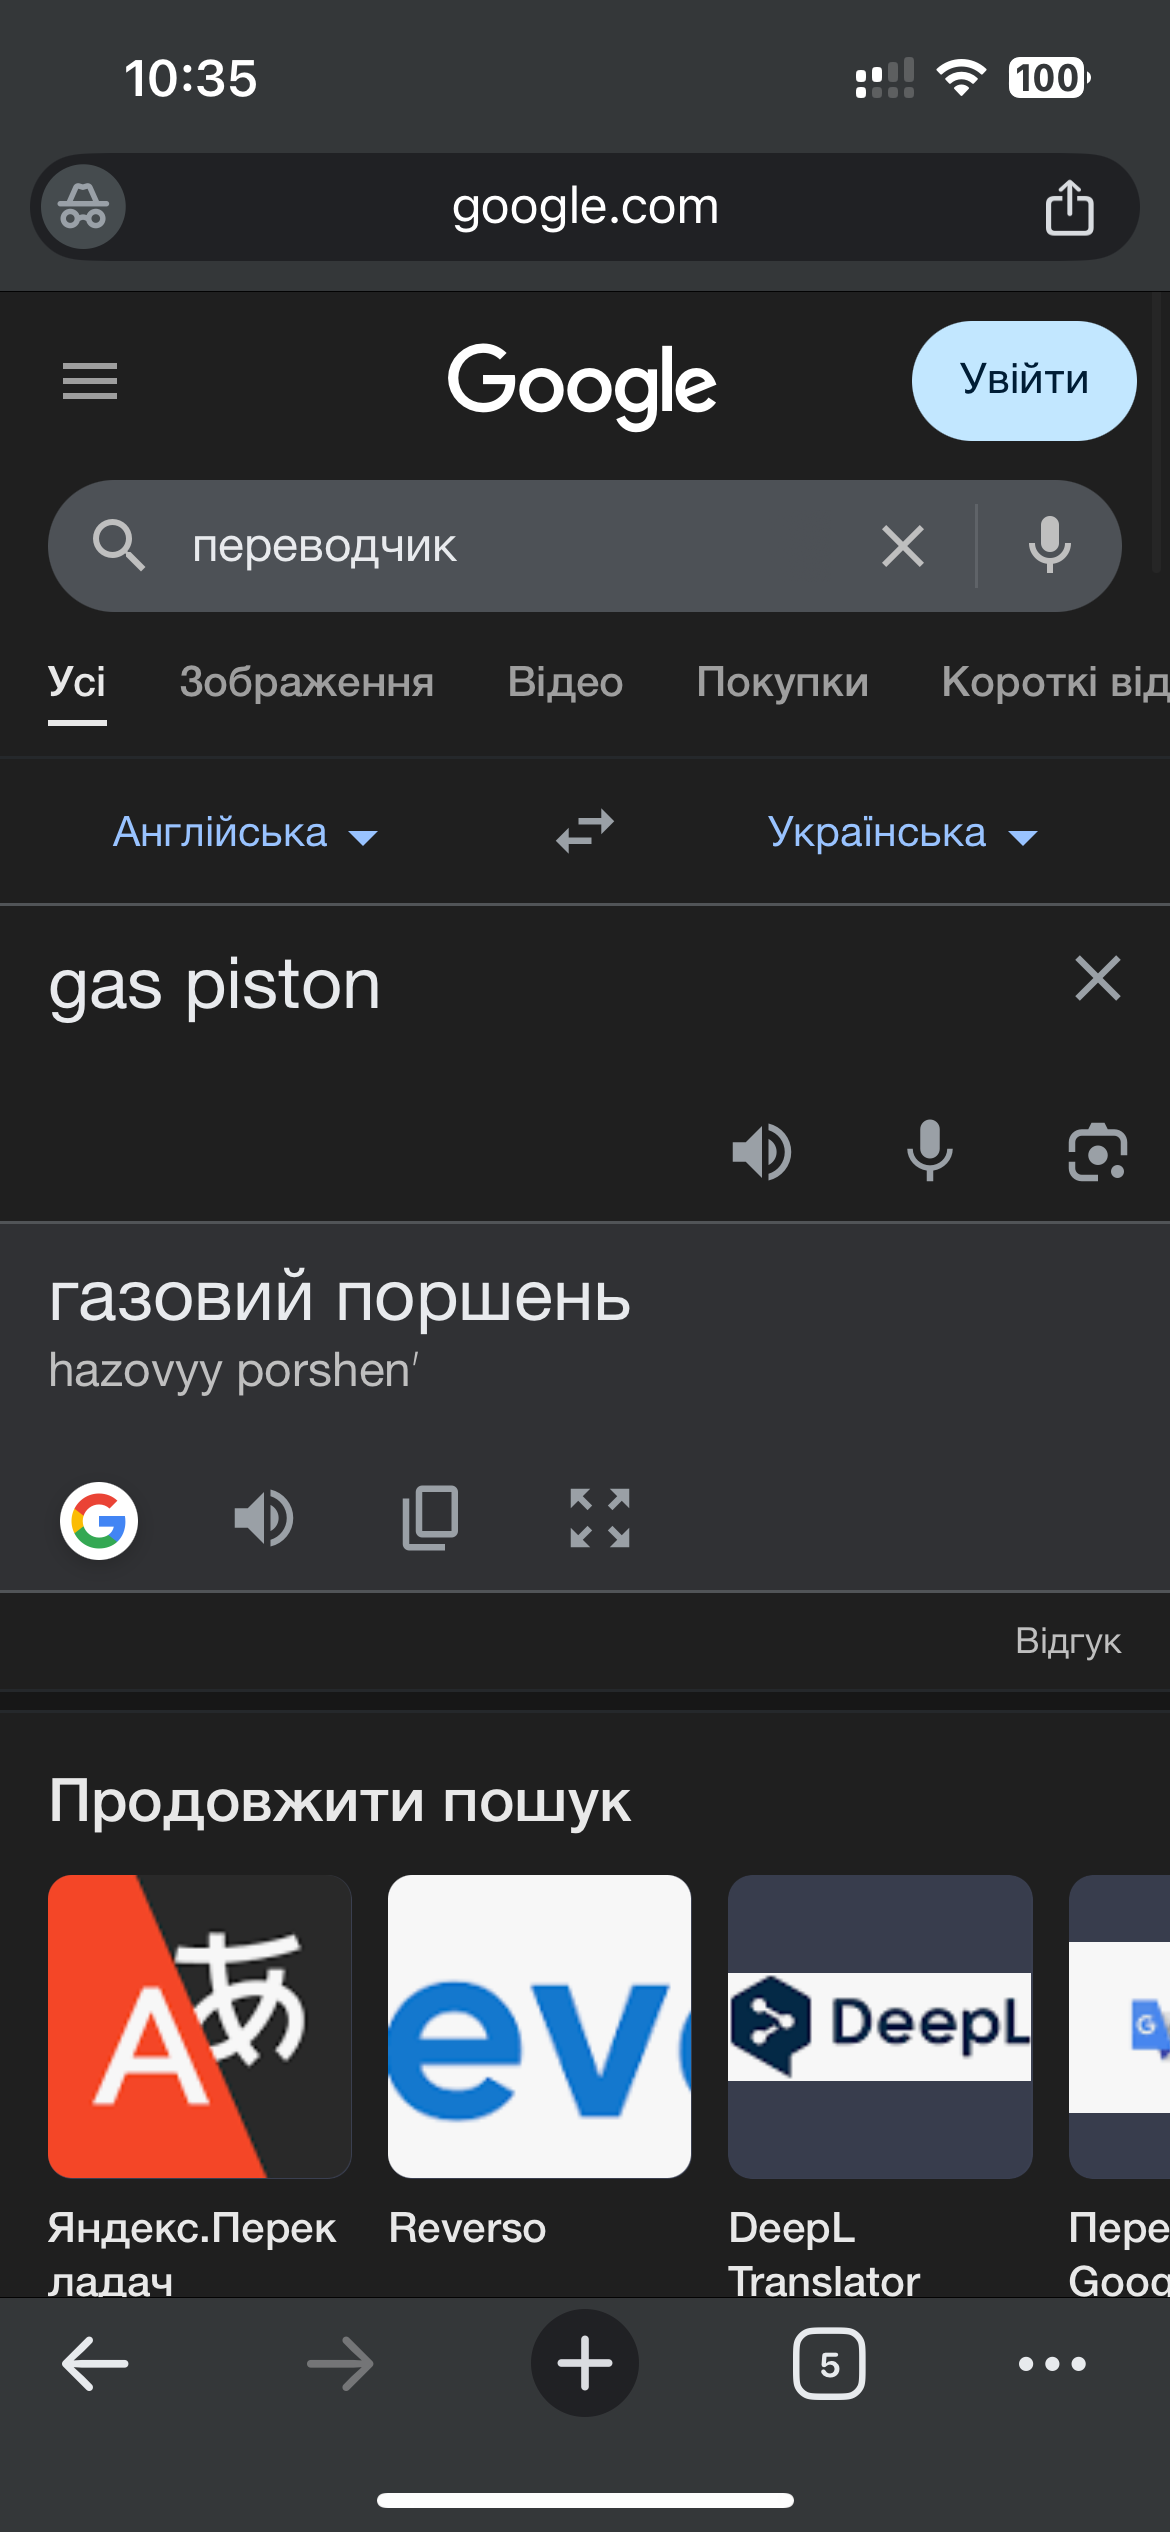Click the Відгук feedback link
This screenshot has height=2532, width=1170.
coord(1067,1641)
